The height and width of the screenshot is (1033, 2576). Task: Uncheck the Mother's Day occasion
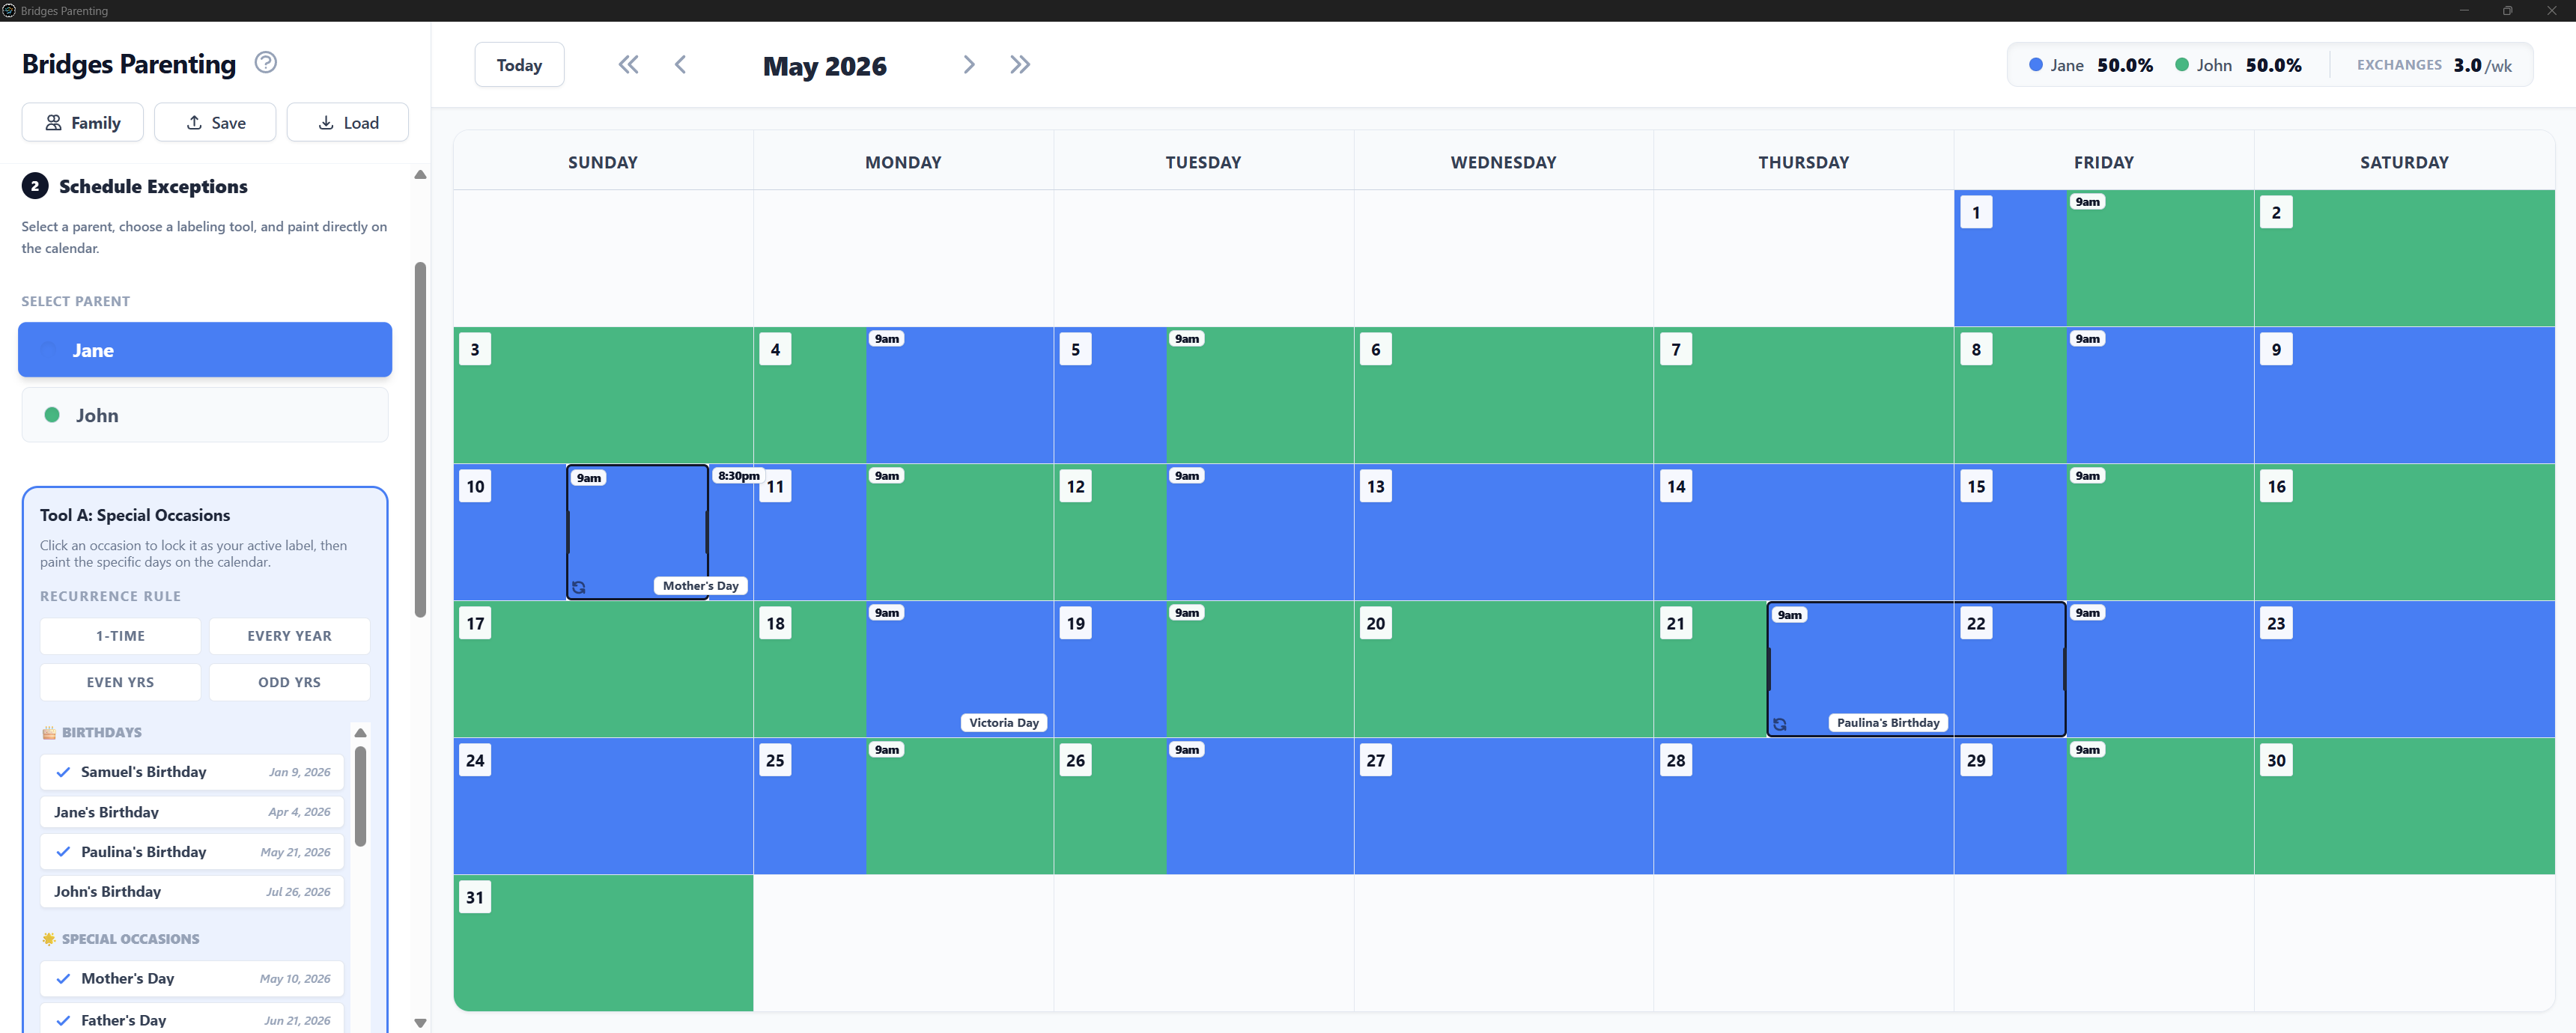(x=63, y=978)
